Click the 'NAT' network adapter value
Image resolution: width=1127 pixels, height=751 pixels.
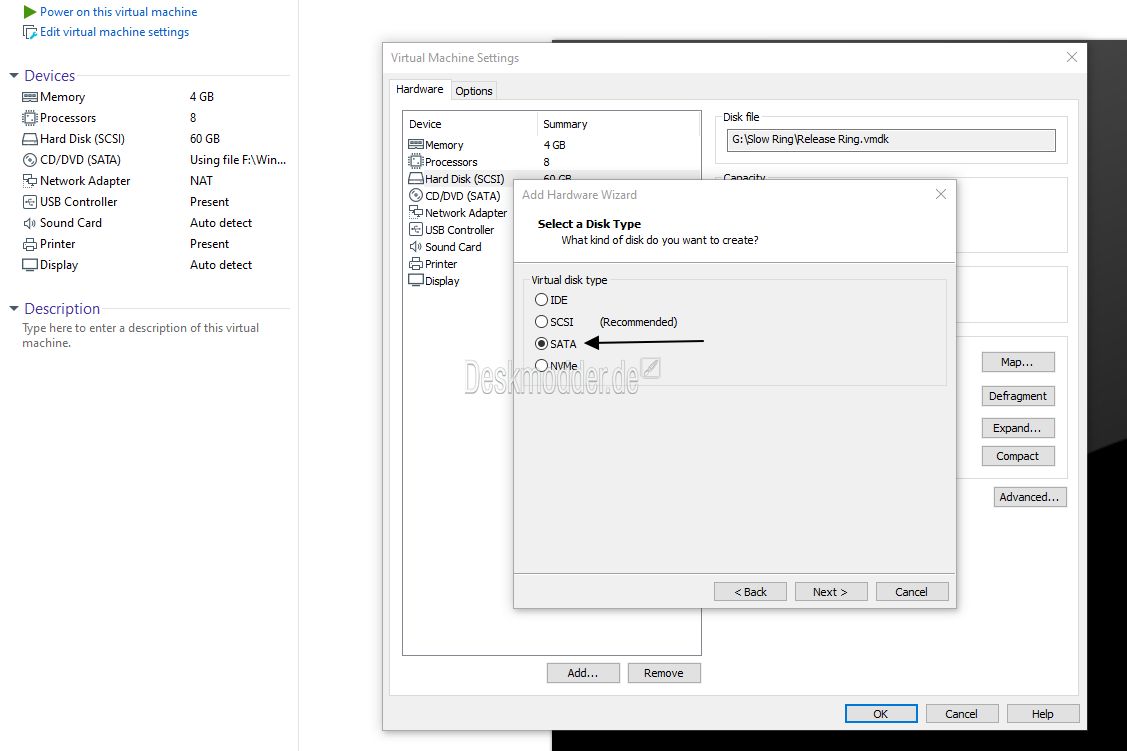point(201,180)
